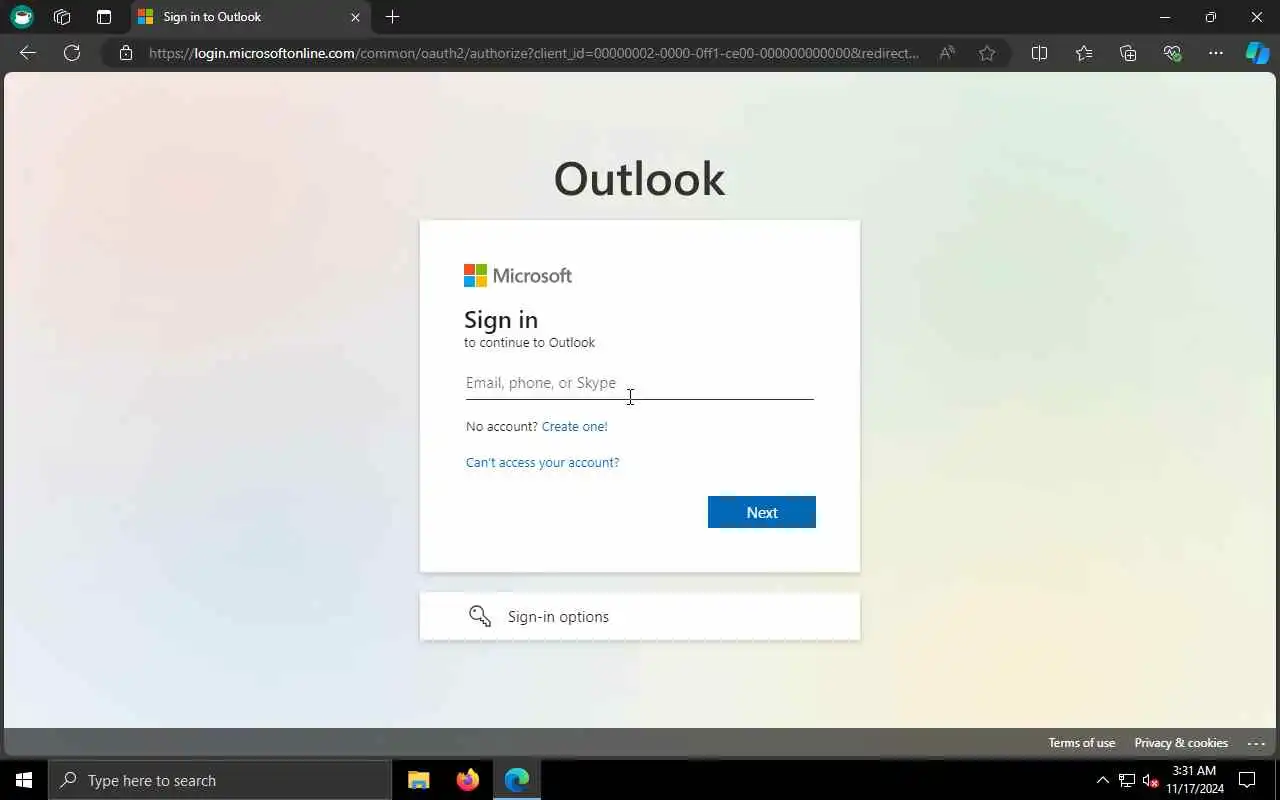Click the Microsoft logo

(518, 275)
